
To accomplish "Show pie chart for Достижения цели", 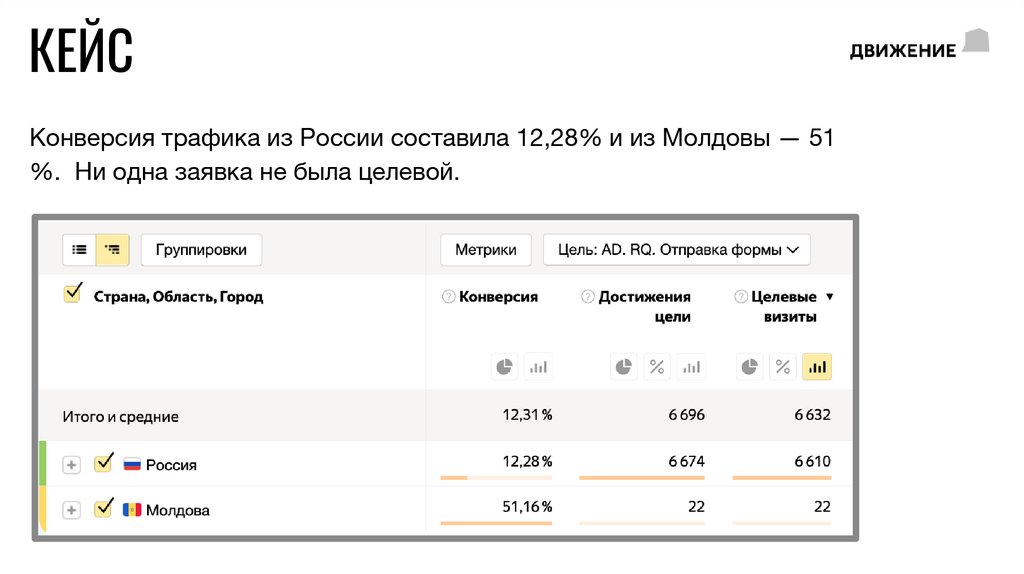I will [624, 367].
